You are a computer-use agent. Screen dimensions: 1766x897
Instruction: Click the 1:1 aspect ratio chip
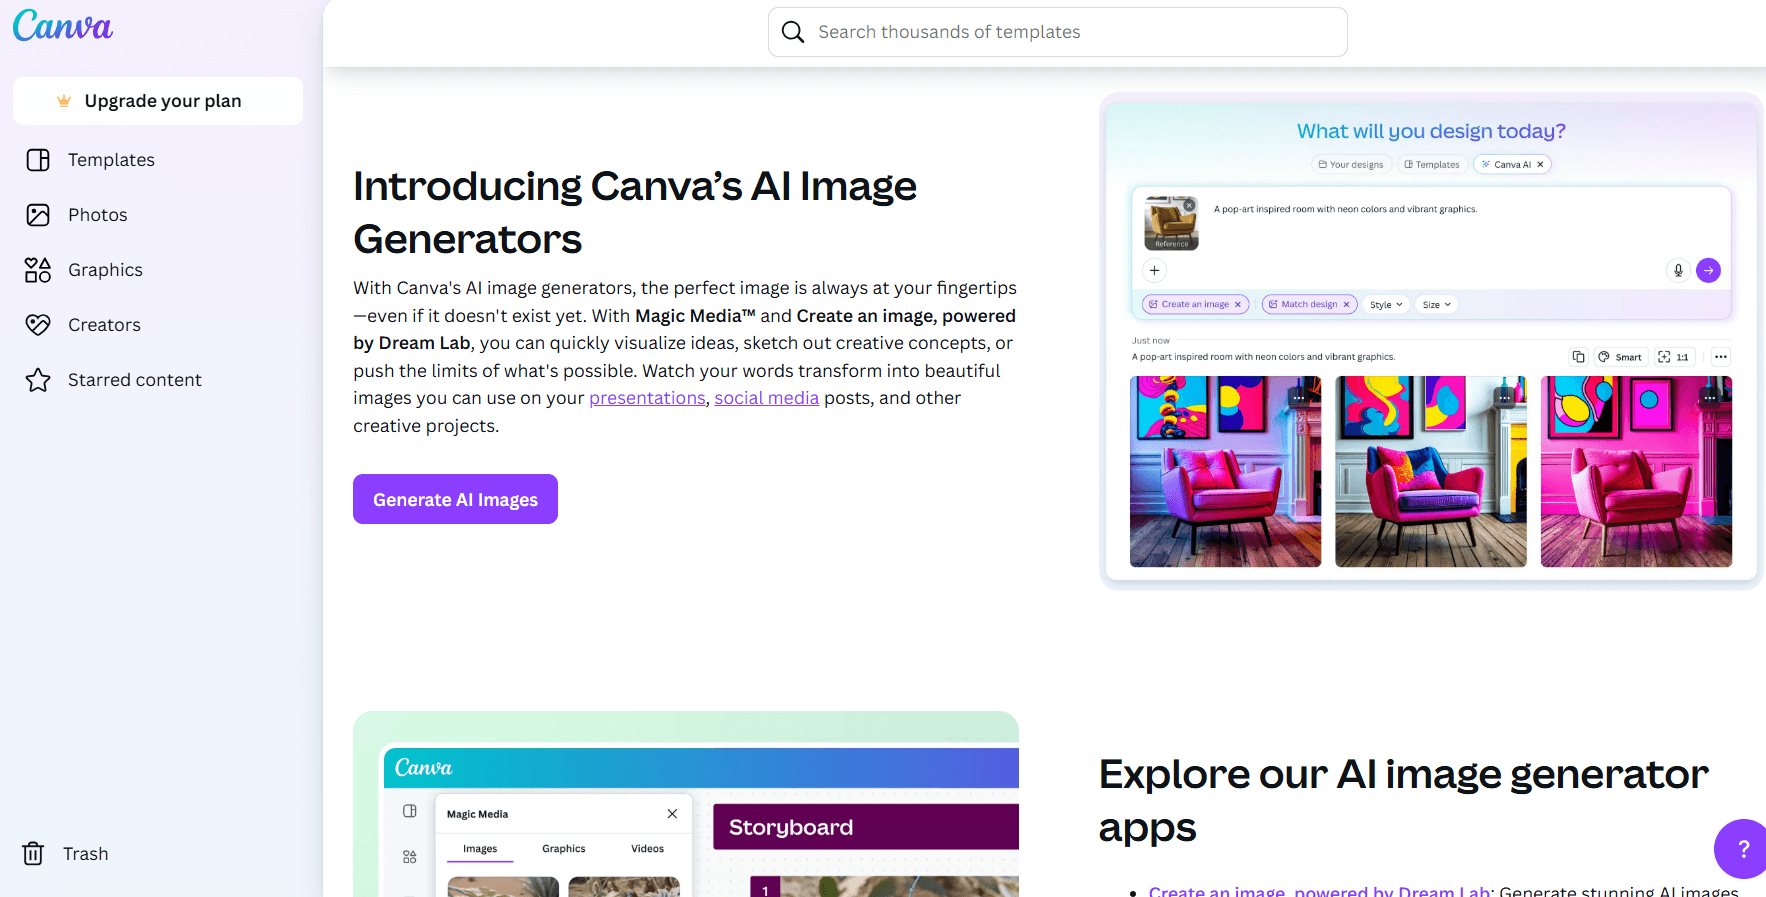click(1673, 357)
